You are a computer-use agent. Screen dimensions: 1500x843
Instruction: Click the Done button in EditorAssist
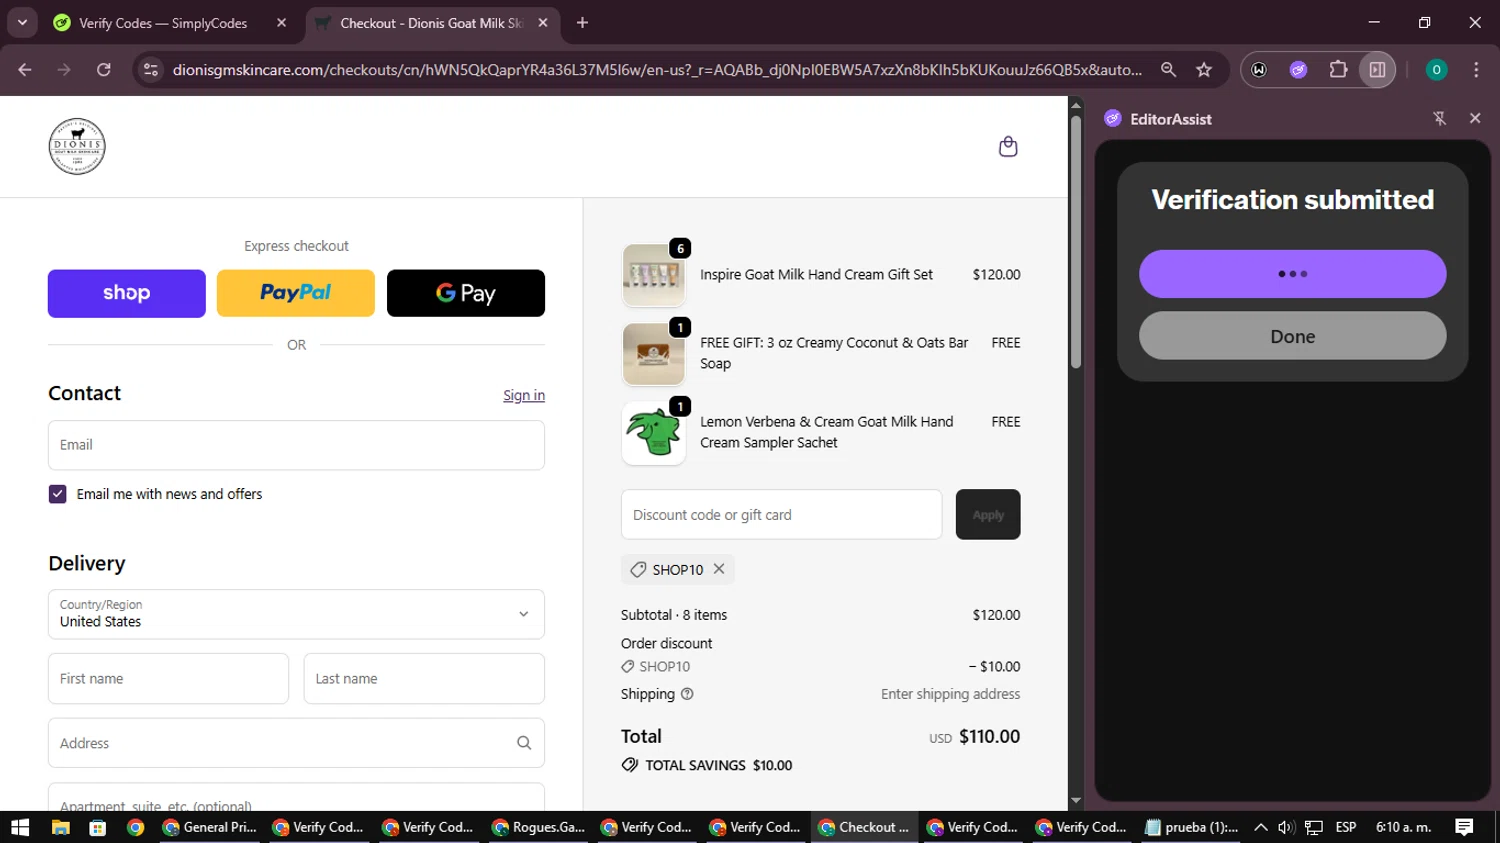tap(1292, 336)
